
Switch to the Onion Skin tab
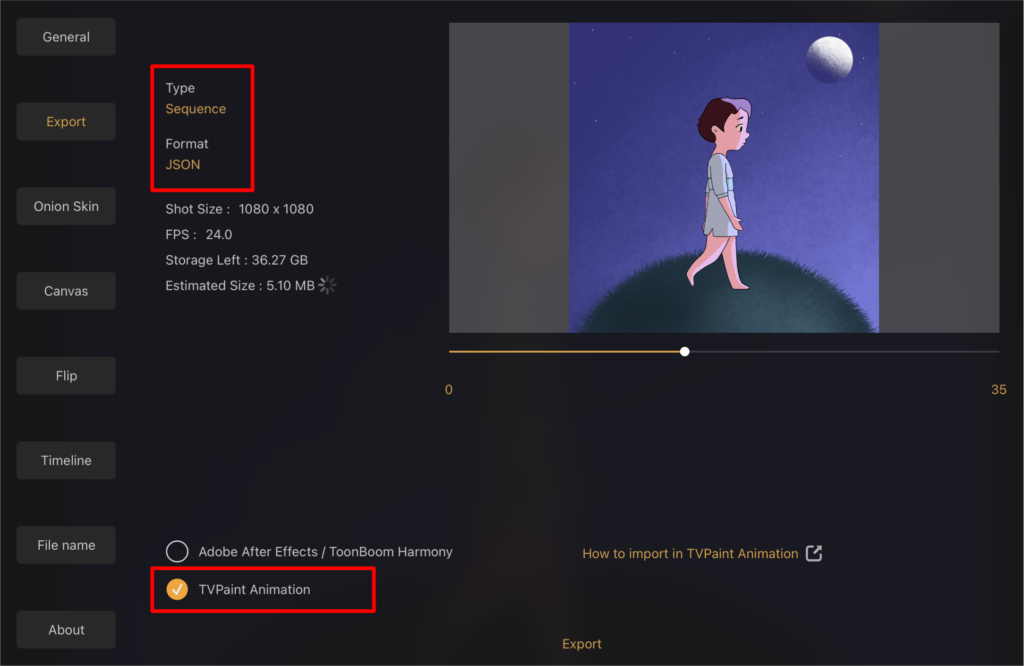[66, 206]
